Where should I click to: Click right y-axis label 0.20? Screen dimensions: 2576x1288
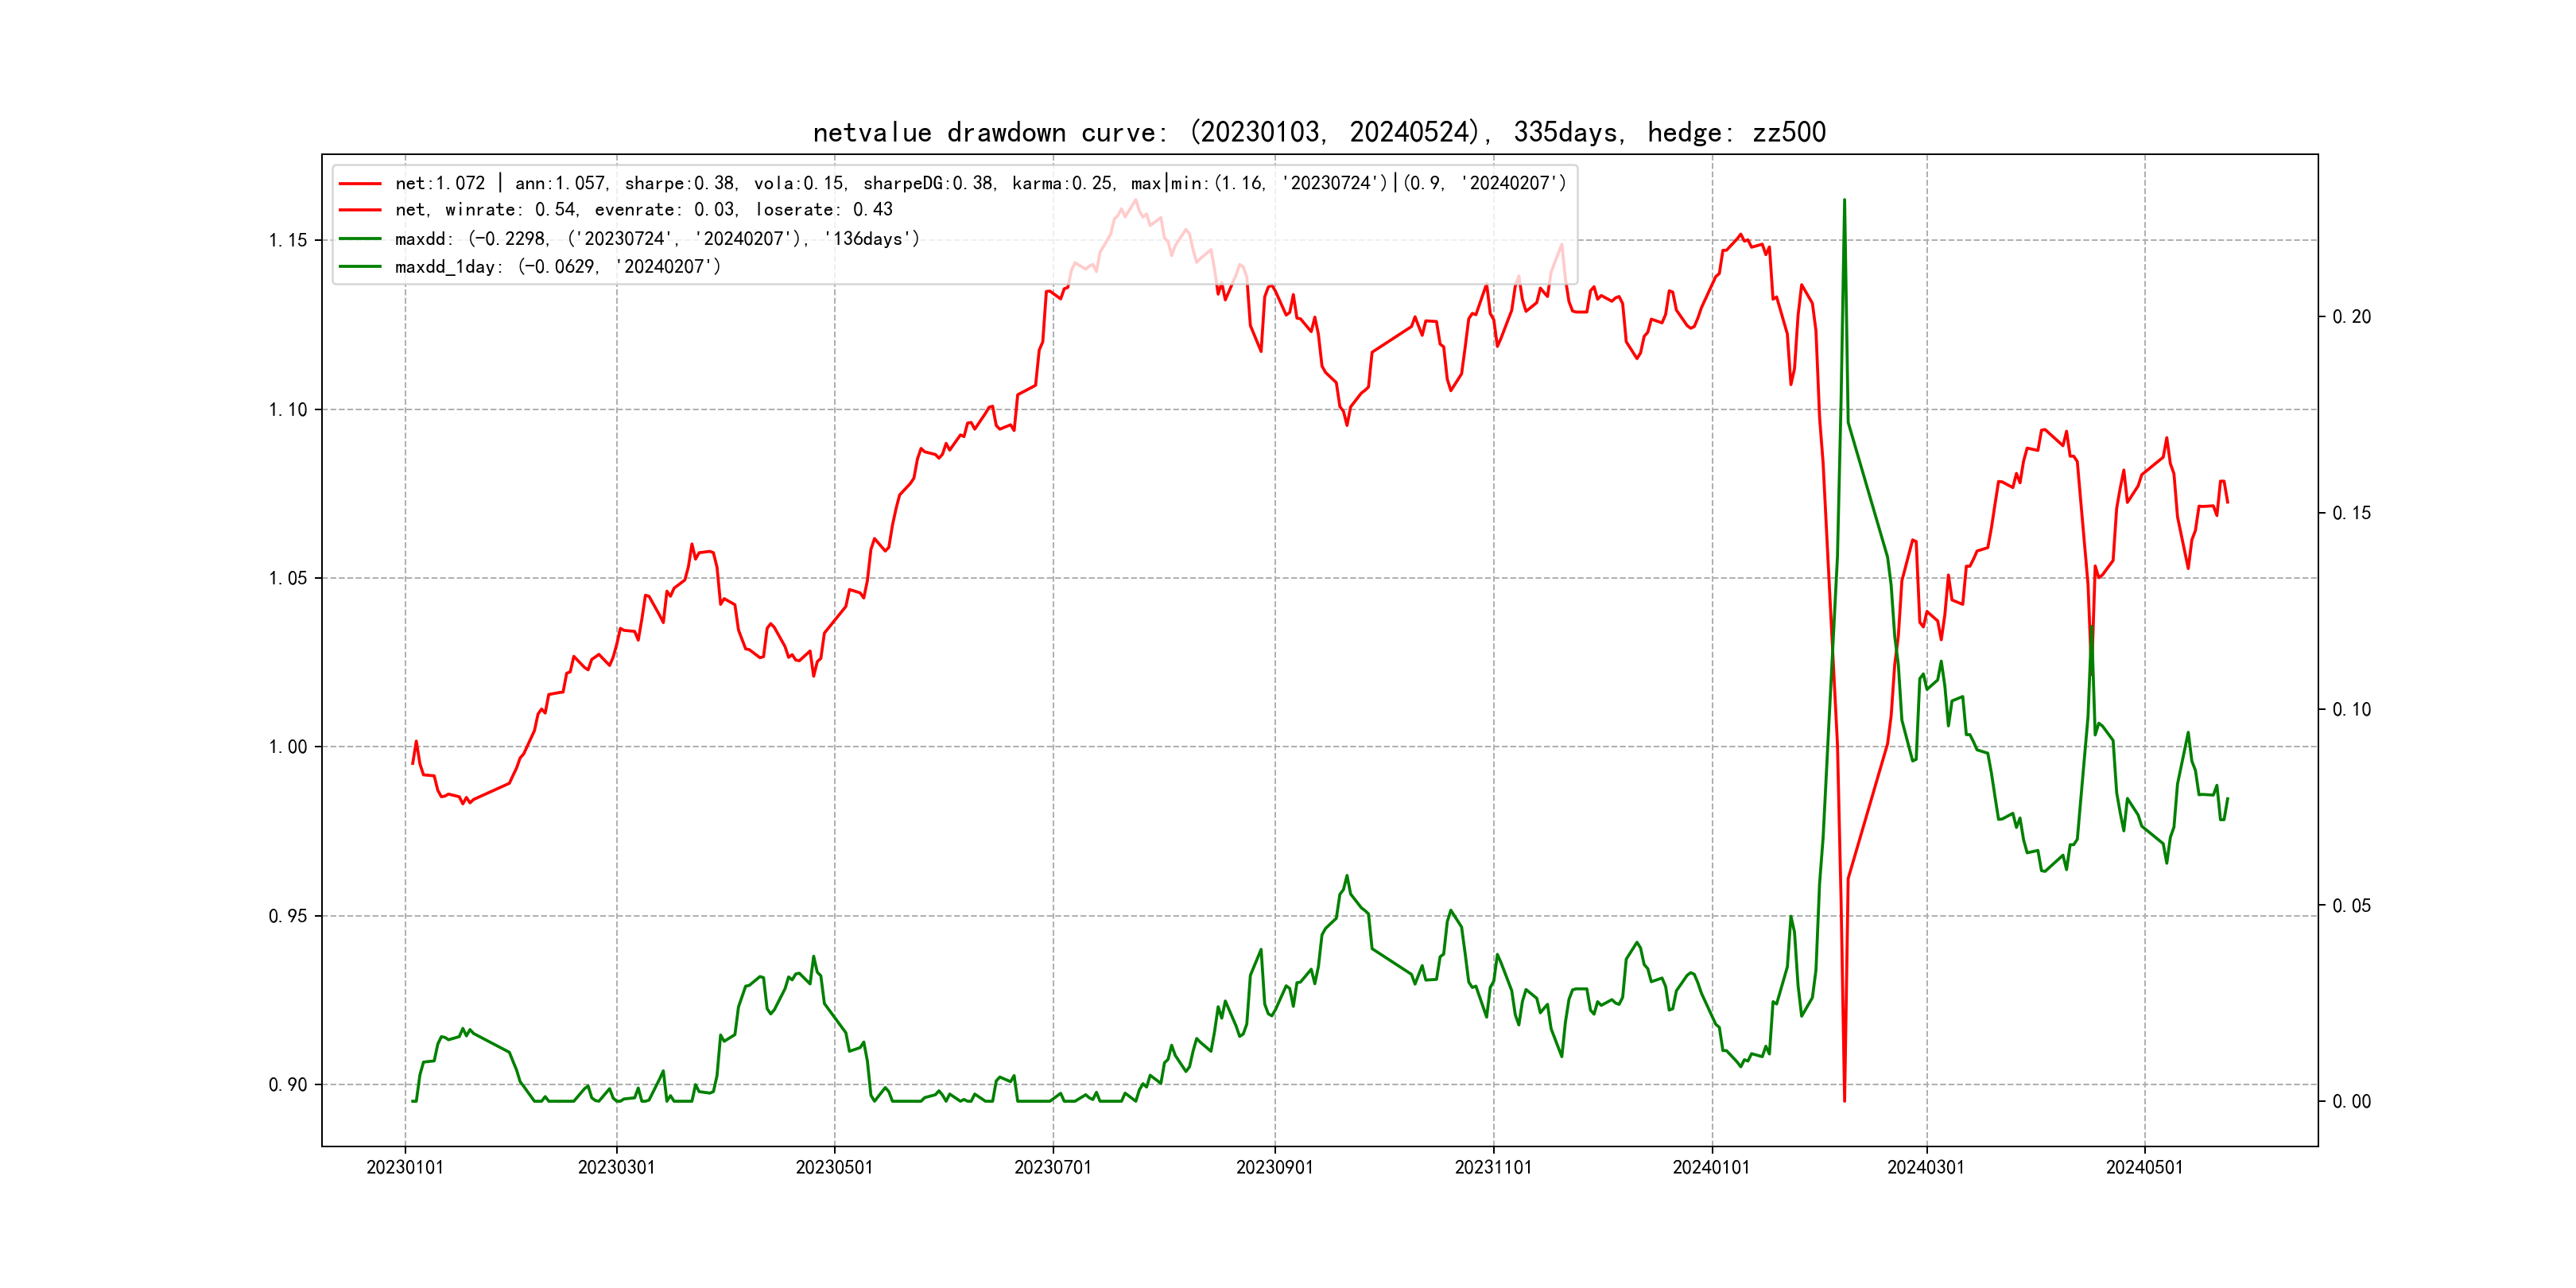pos(2351,317)
